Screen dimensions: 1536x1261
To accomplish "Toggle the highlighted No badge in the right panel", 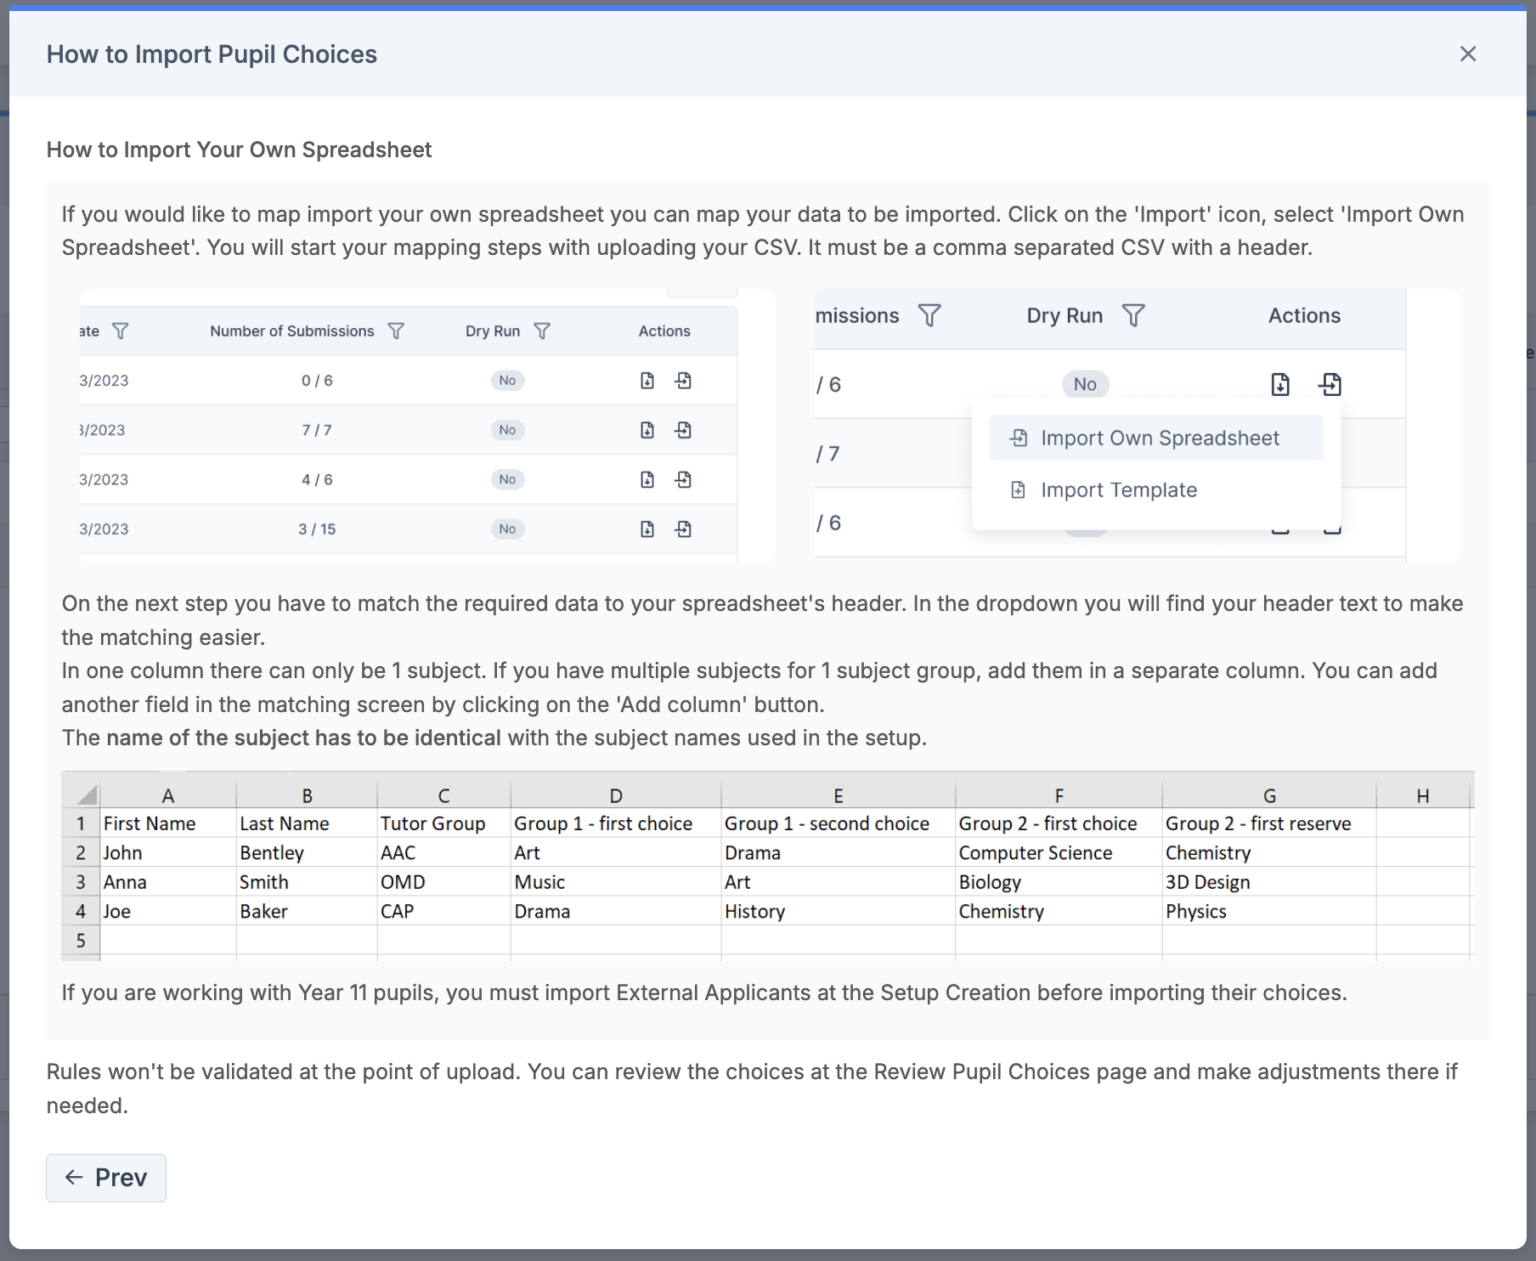I will (1085, 383).
